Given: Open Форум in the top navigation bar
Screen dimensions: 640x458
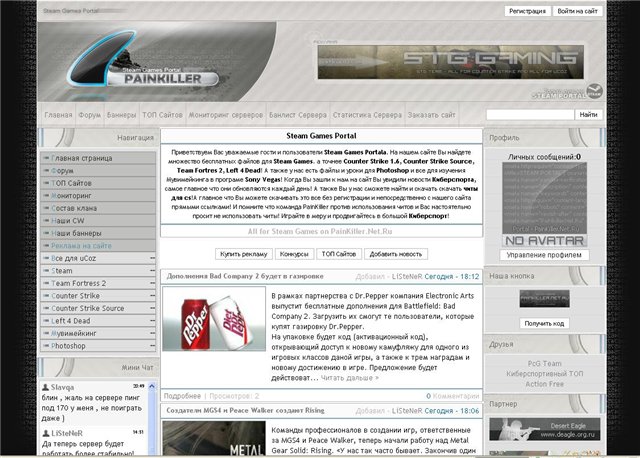Looking at the screenshot, I should [91, 115].
